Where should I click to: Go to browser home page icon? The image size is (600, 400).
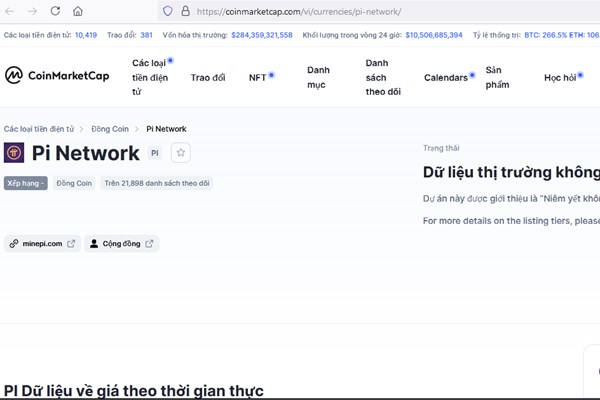click(78, 11)
